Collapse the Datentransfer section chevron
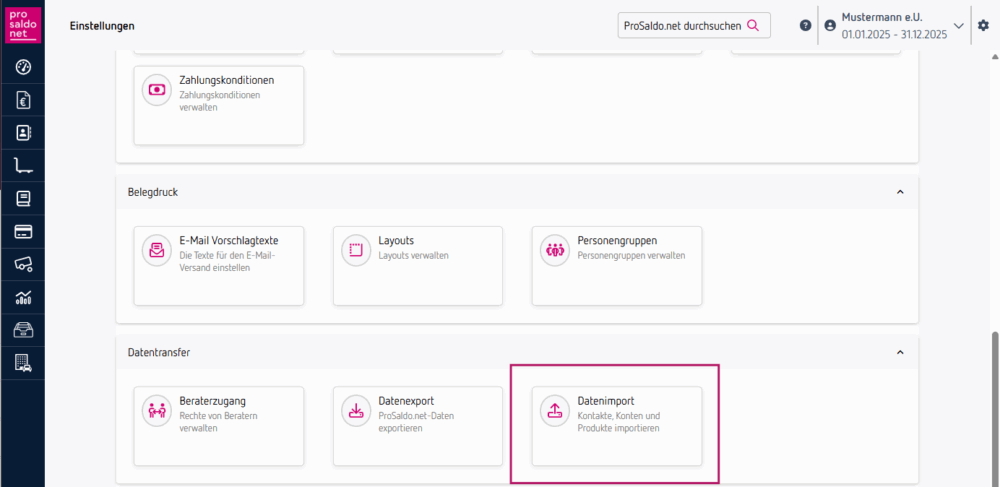Image resolution: width=1000 pixels, height=487 pixels. pos(899,353)
